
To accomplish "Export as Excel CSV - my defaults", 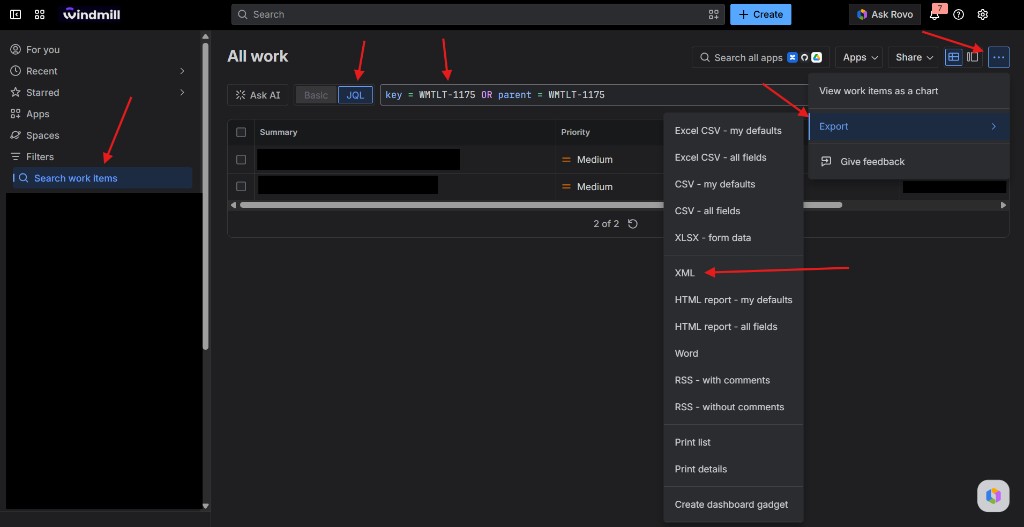I will tap(733, 131).
